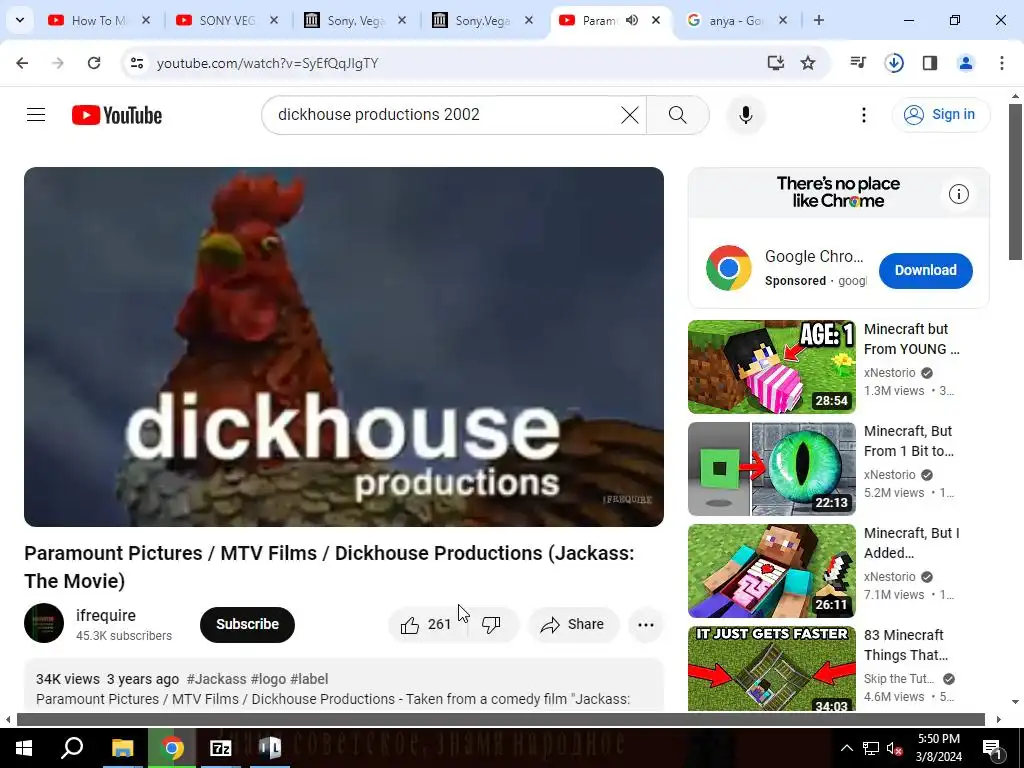Open File Explorer from taskbar
Viewport: 1024px width, 768px height.
tap(122, 748)
